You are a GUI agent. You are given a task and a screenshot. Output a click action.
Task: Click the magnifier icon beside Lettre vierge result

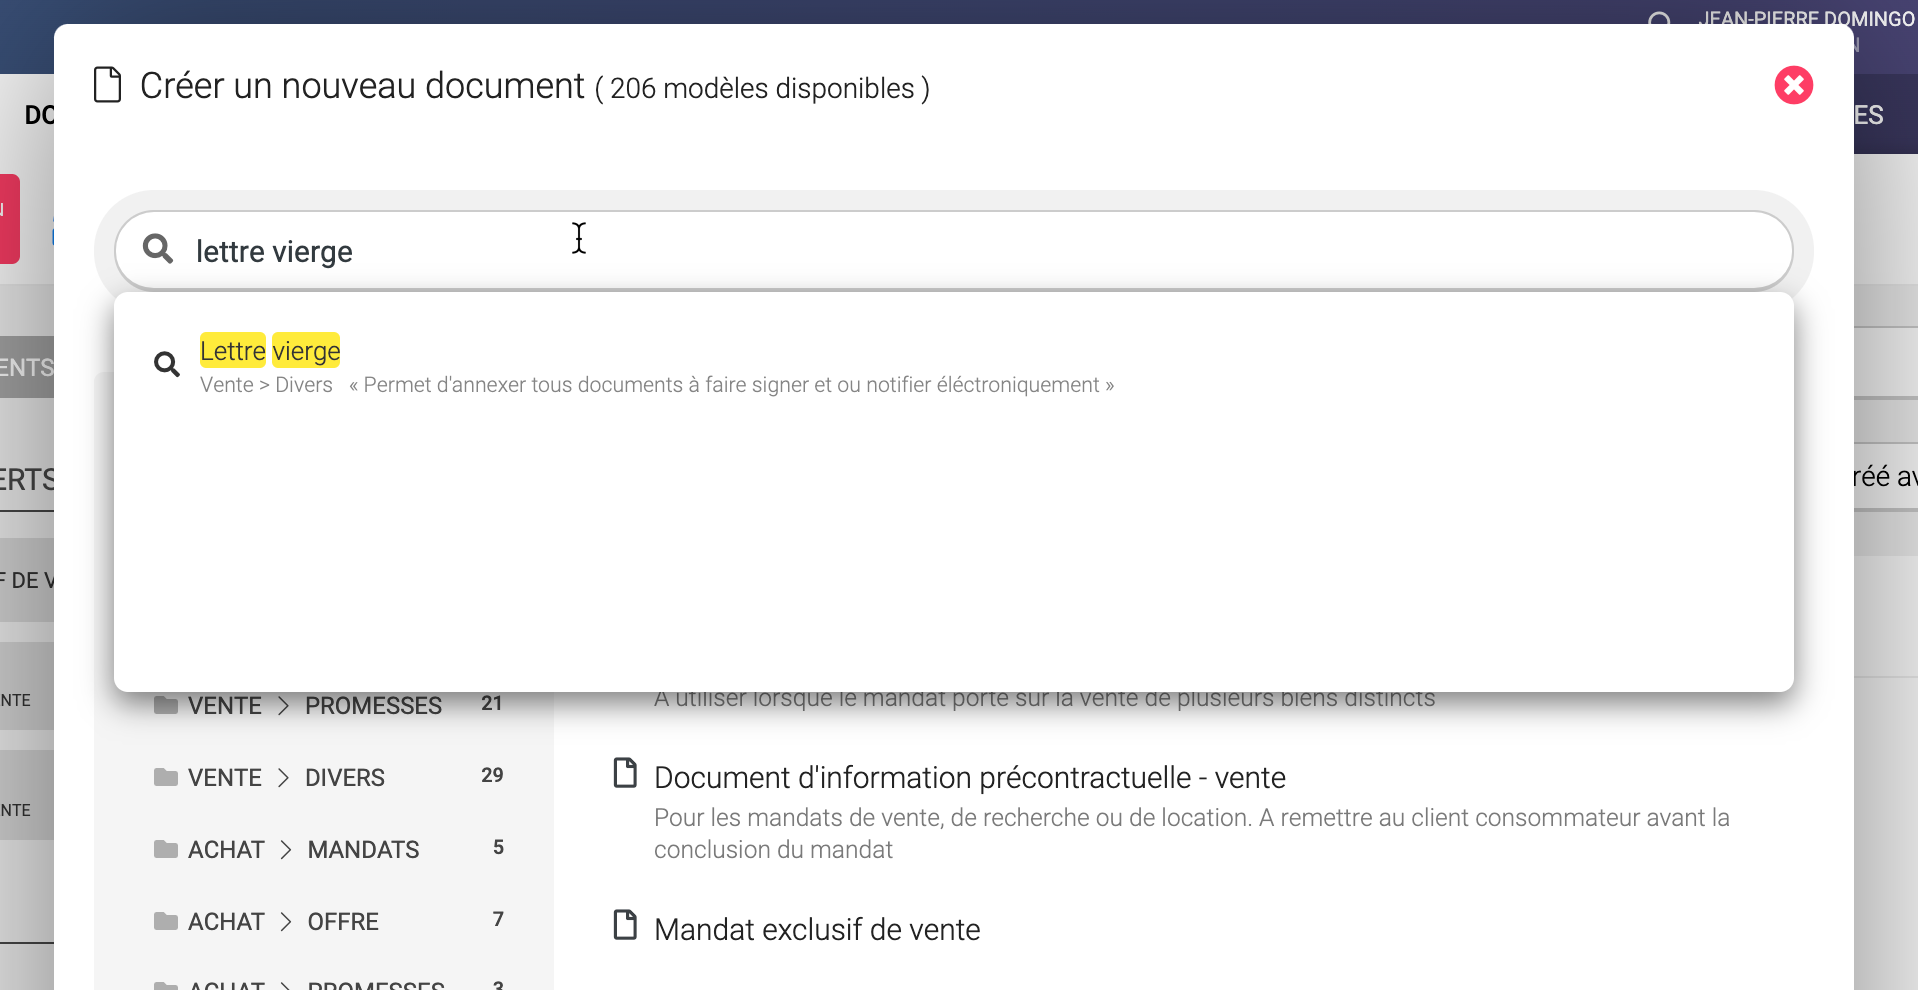click(167, 365)
